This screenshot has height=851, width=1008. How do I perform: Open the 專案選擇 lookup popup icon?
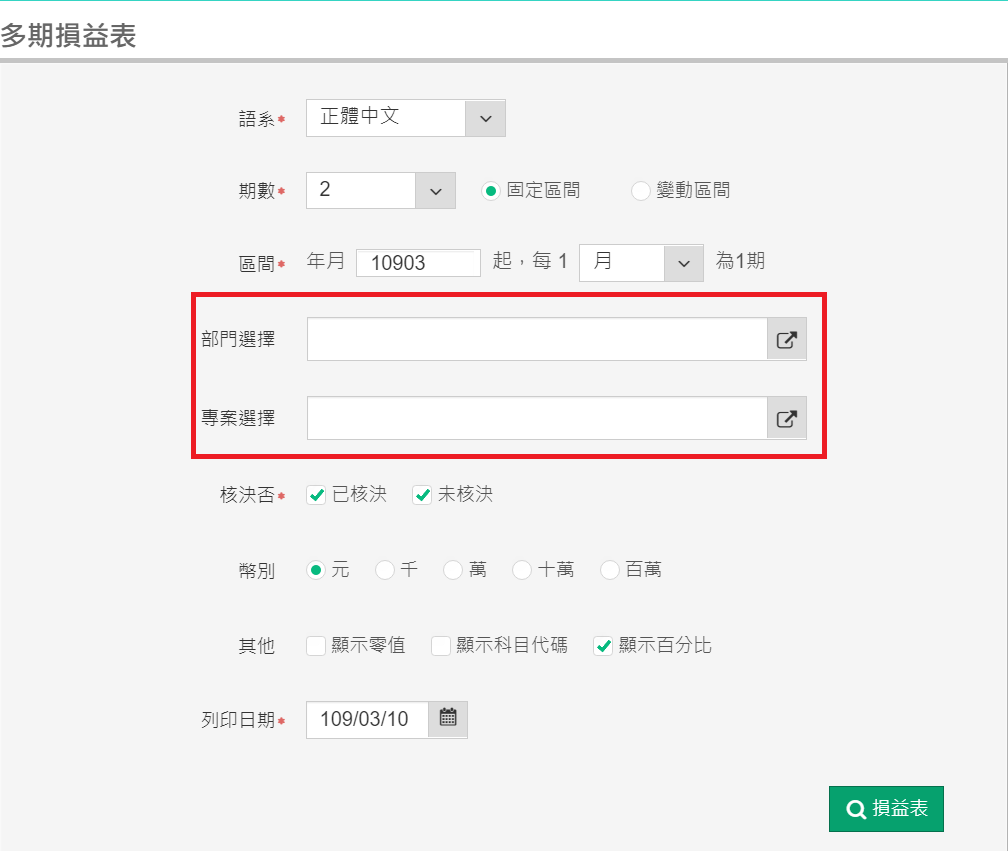click(787, 418)
